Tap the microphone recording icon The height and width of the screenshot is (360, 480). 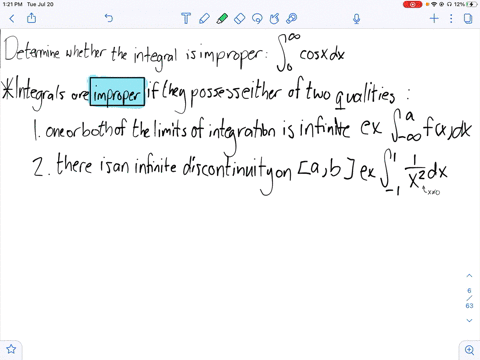coord(356,19)
